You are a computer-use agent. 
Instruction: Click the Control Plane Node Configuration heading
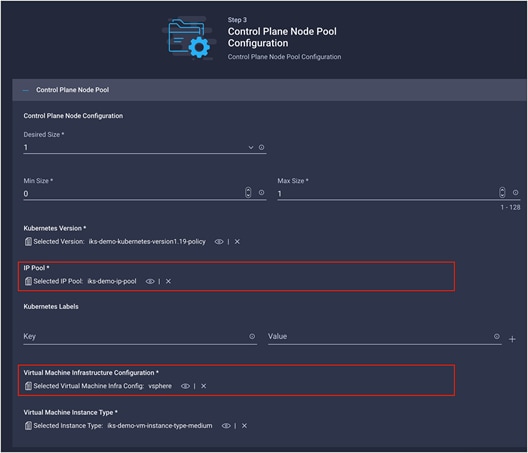(73, 116)
